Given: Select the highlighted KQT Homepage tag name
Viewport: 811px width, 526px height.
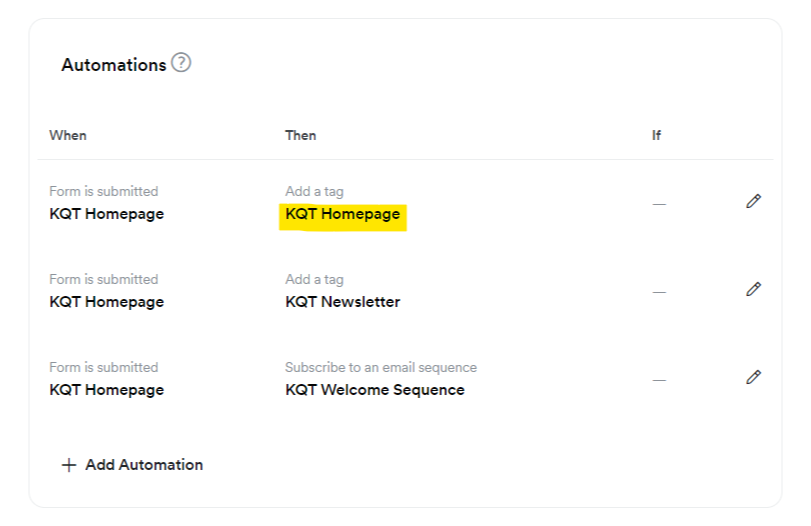Looking at the screenshot, I should (342, 214).
